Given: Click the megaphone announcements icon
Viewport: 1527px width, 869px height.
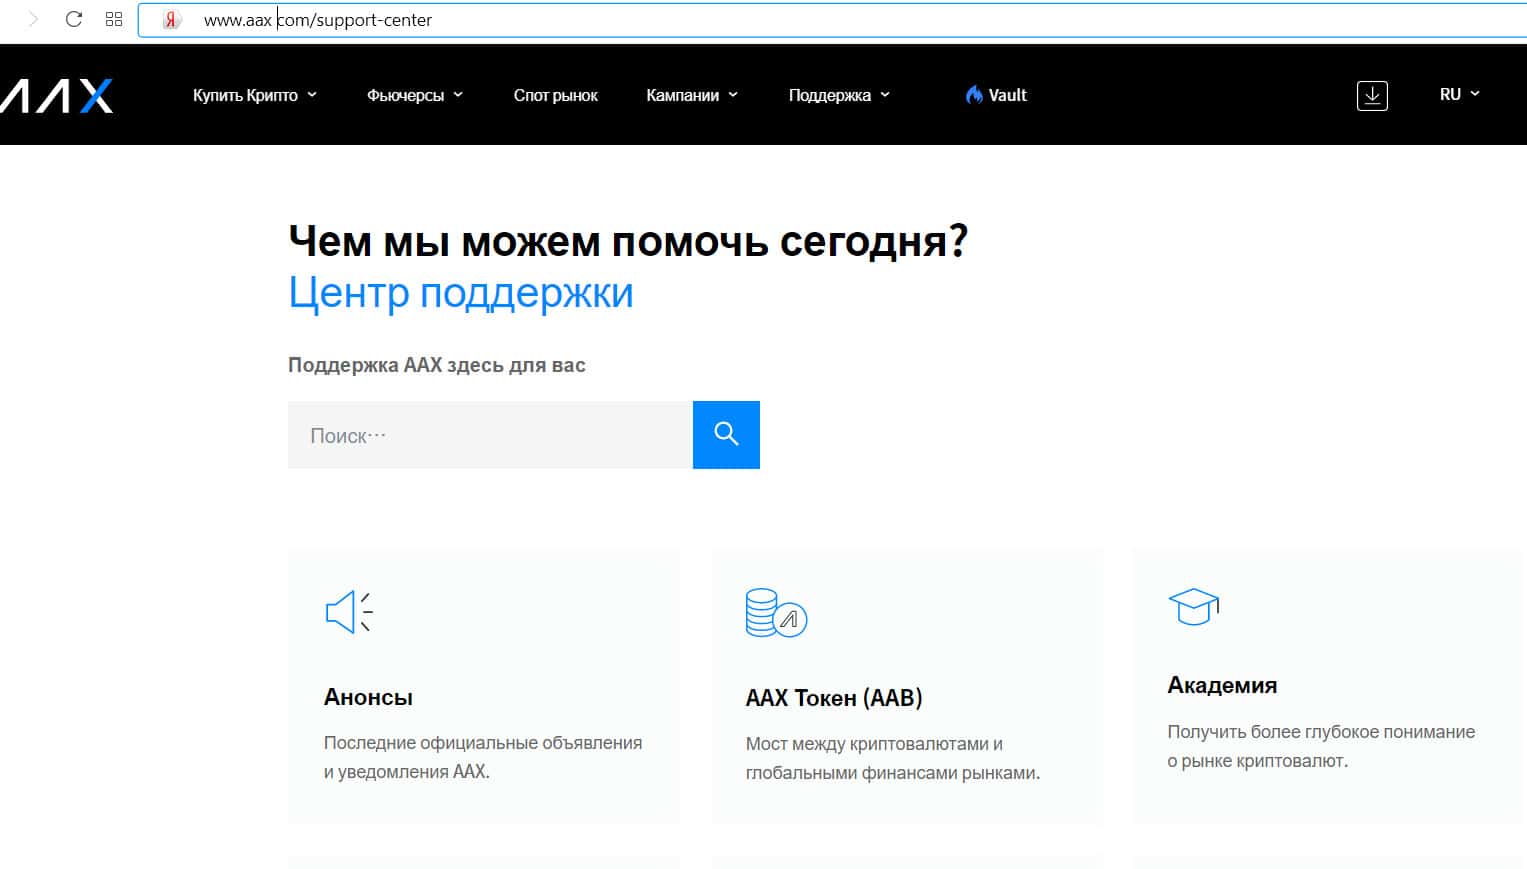Looking at the screenshot, I should (x=348, y=611).
